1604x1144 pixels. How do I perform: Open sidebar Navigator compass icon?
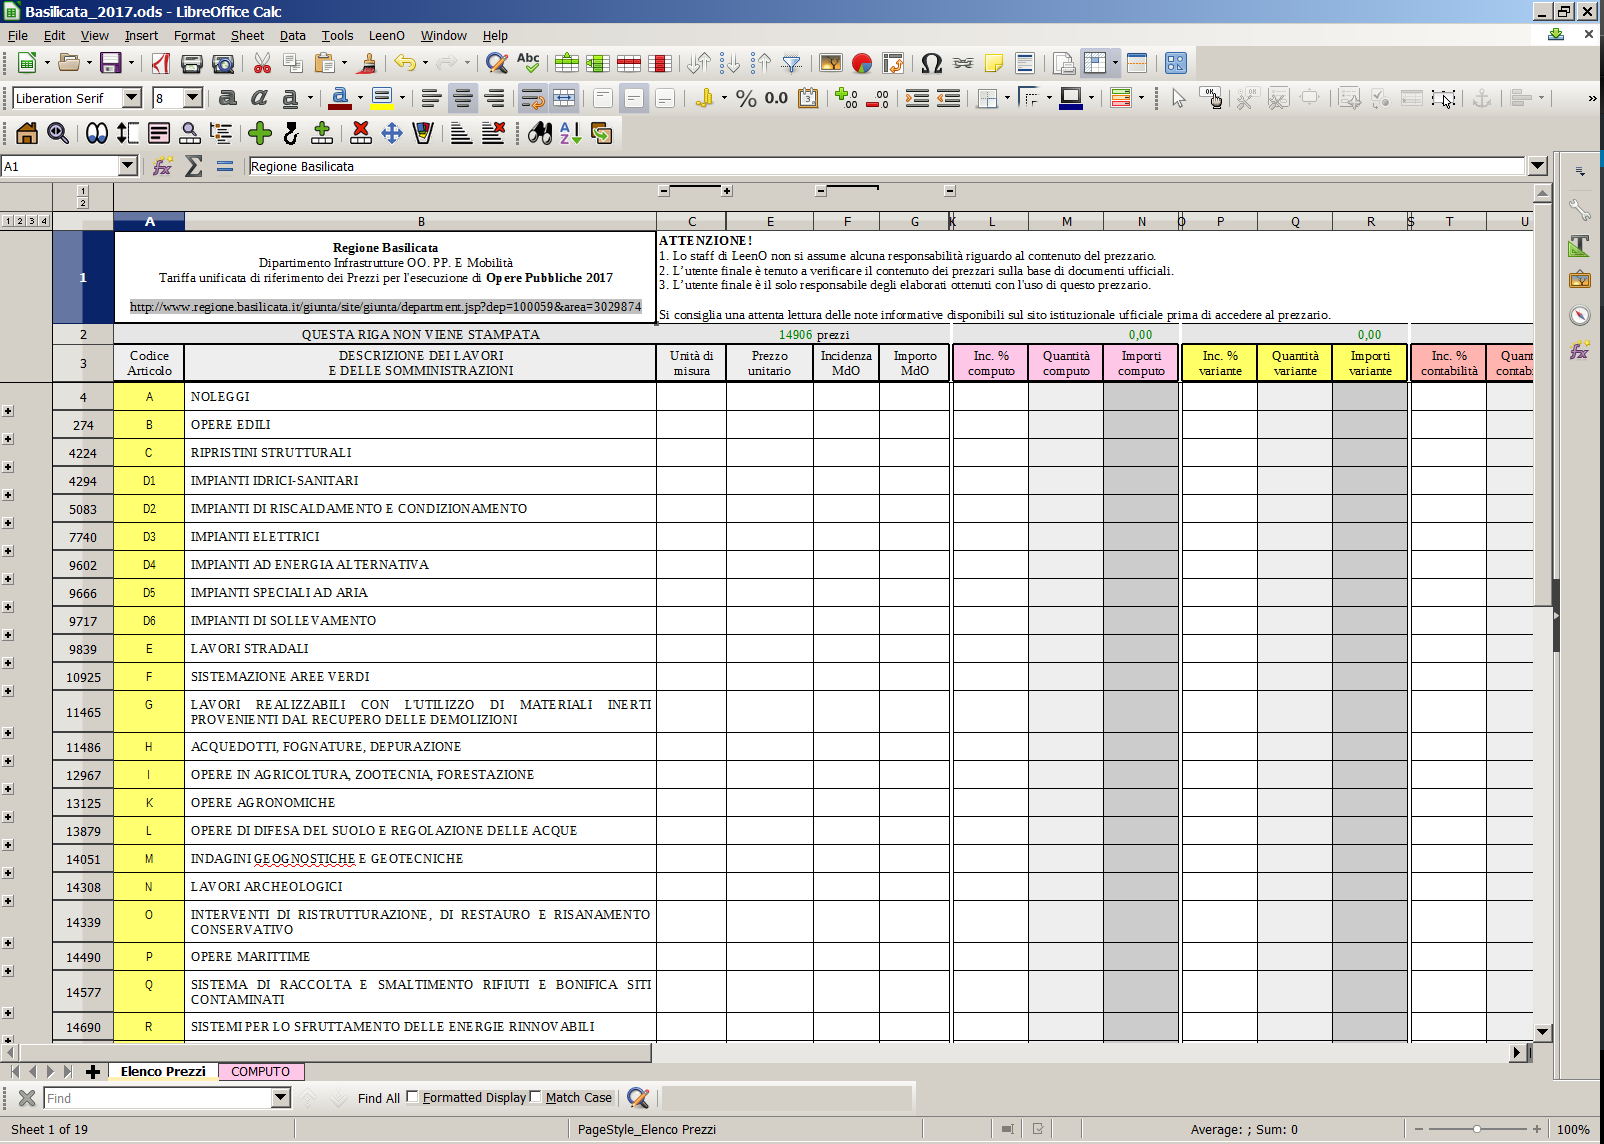pos(1580,316)
